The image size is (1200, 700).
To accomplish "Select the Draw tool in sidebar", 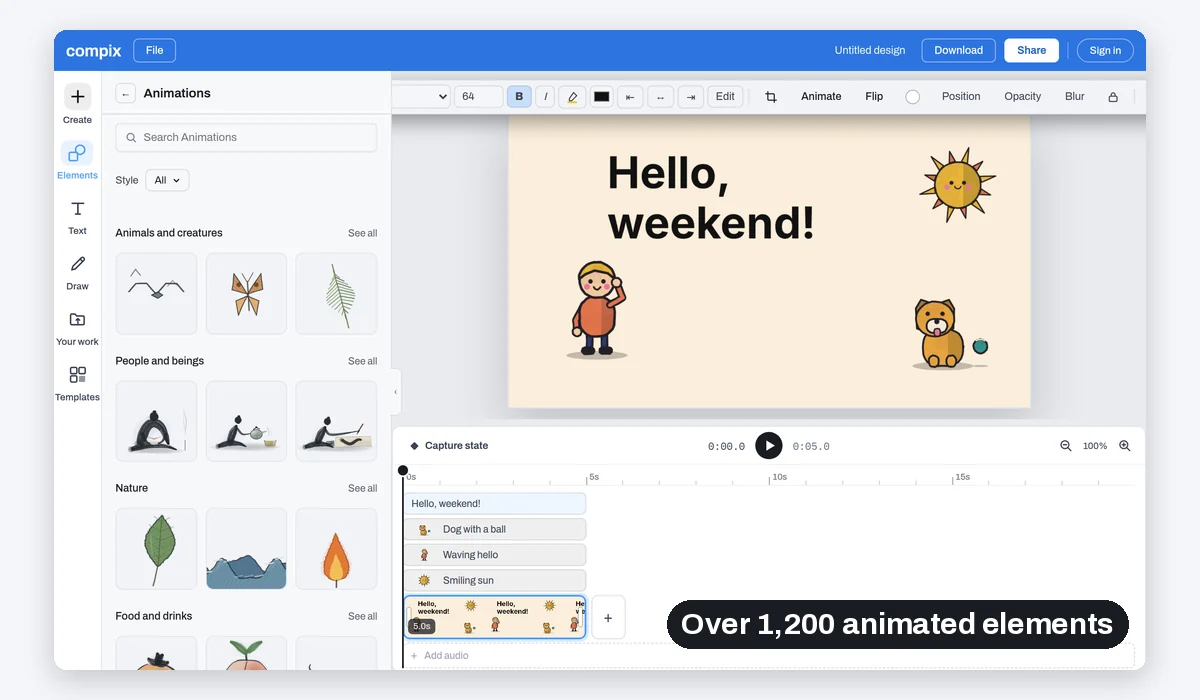I will pos(77,272).
